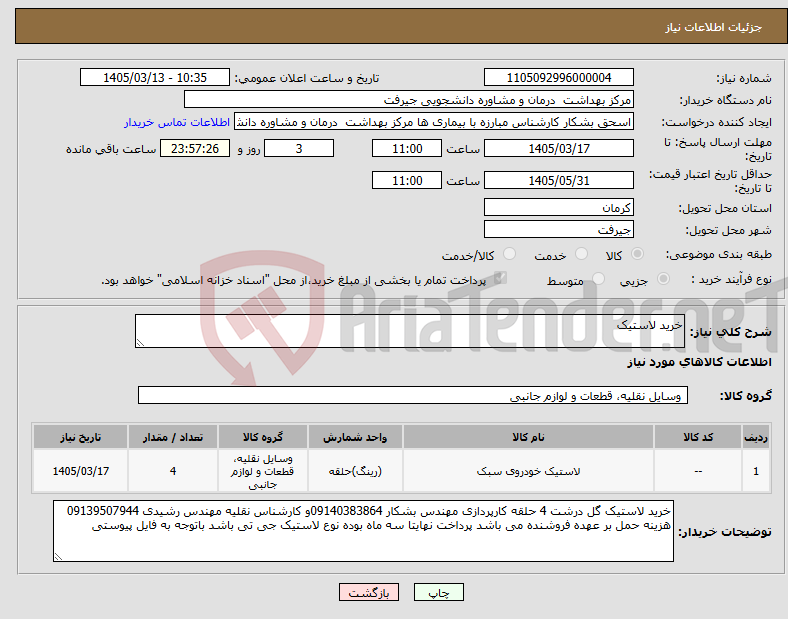Click the buyer organization name field
Image resolution: width=788 pixels, height=619 pixels.
point(409,99)
